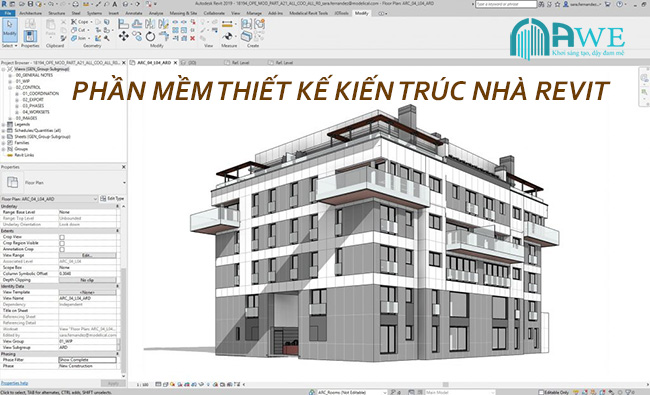
Task: Toggle the Annotation Crop checkbox
Action: point(62,250)
